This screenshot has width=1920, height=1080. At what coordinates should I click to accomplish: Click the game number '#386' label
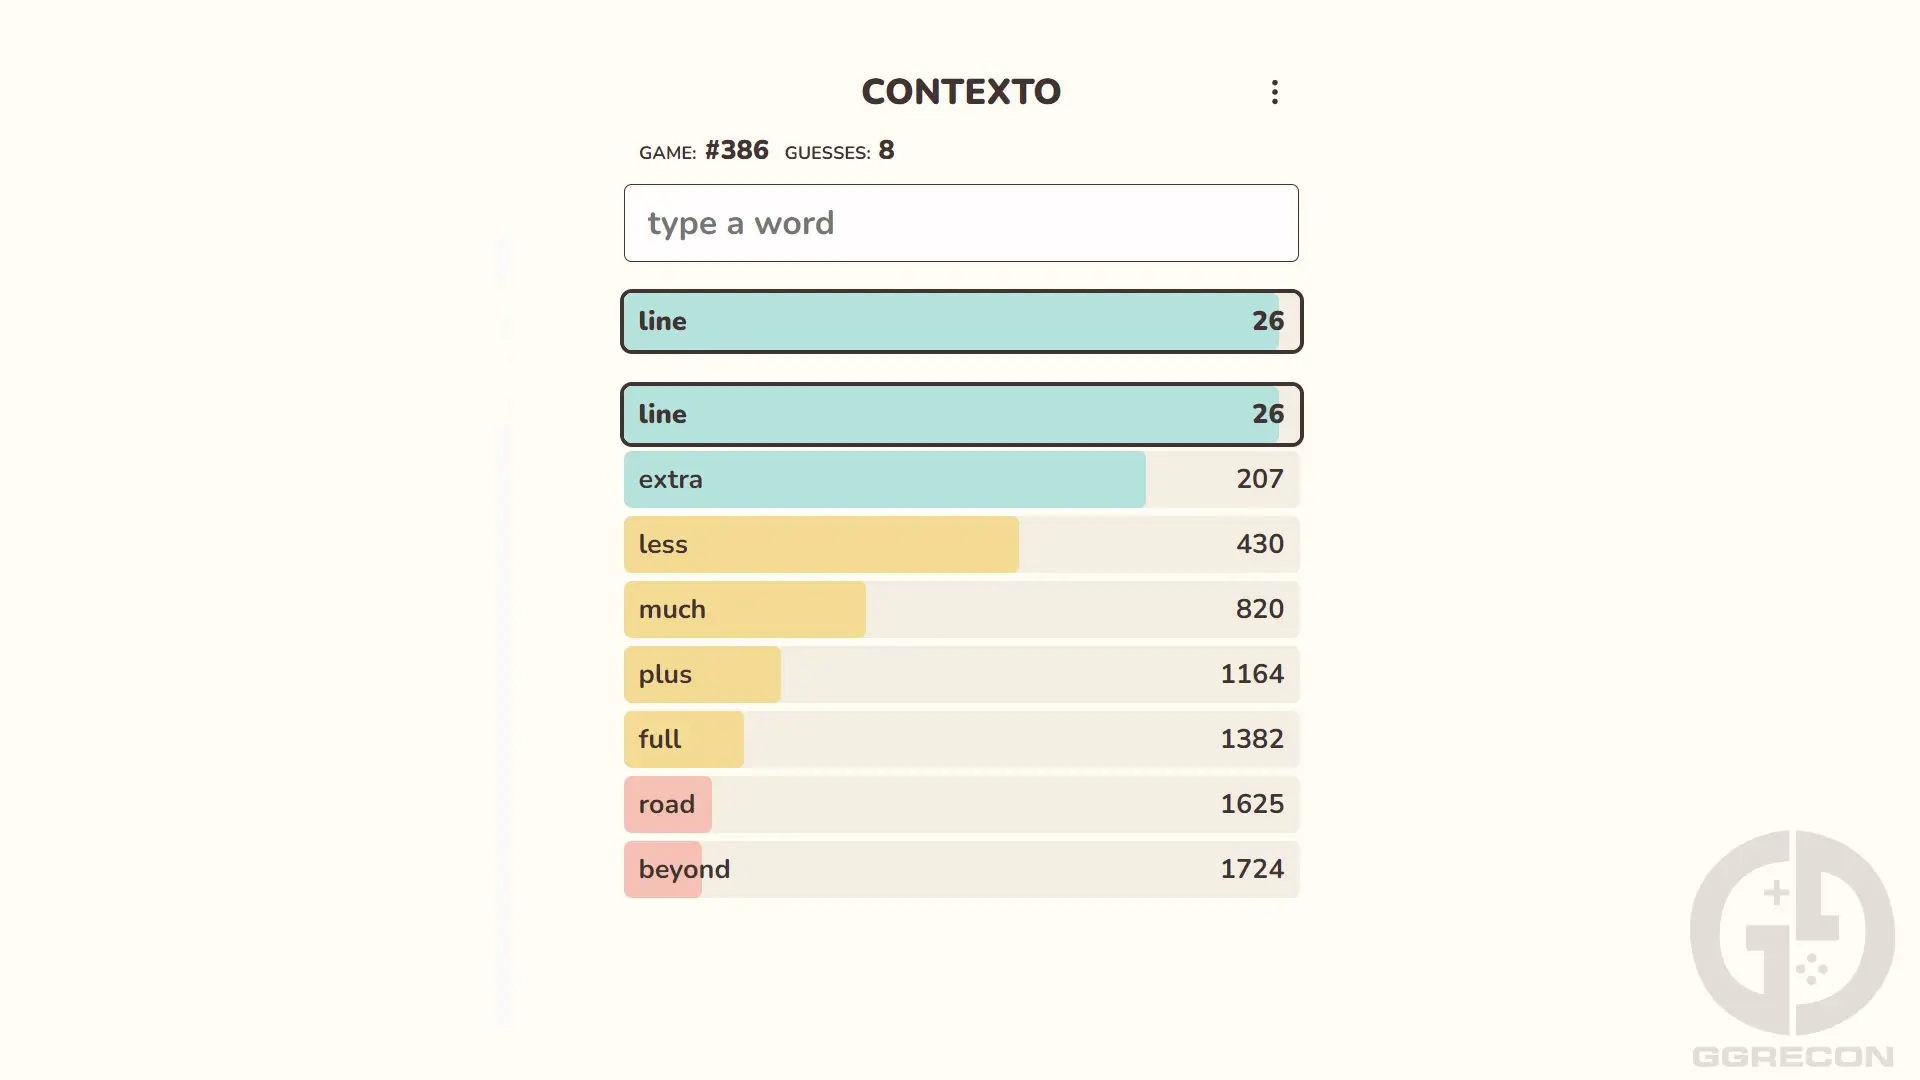point(736,150)
